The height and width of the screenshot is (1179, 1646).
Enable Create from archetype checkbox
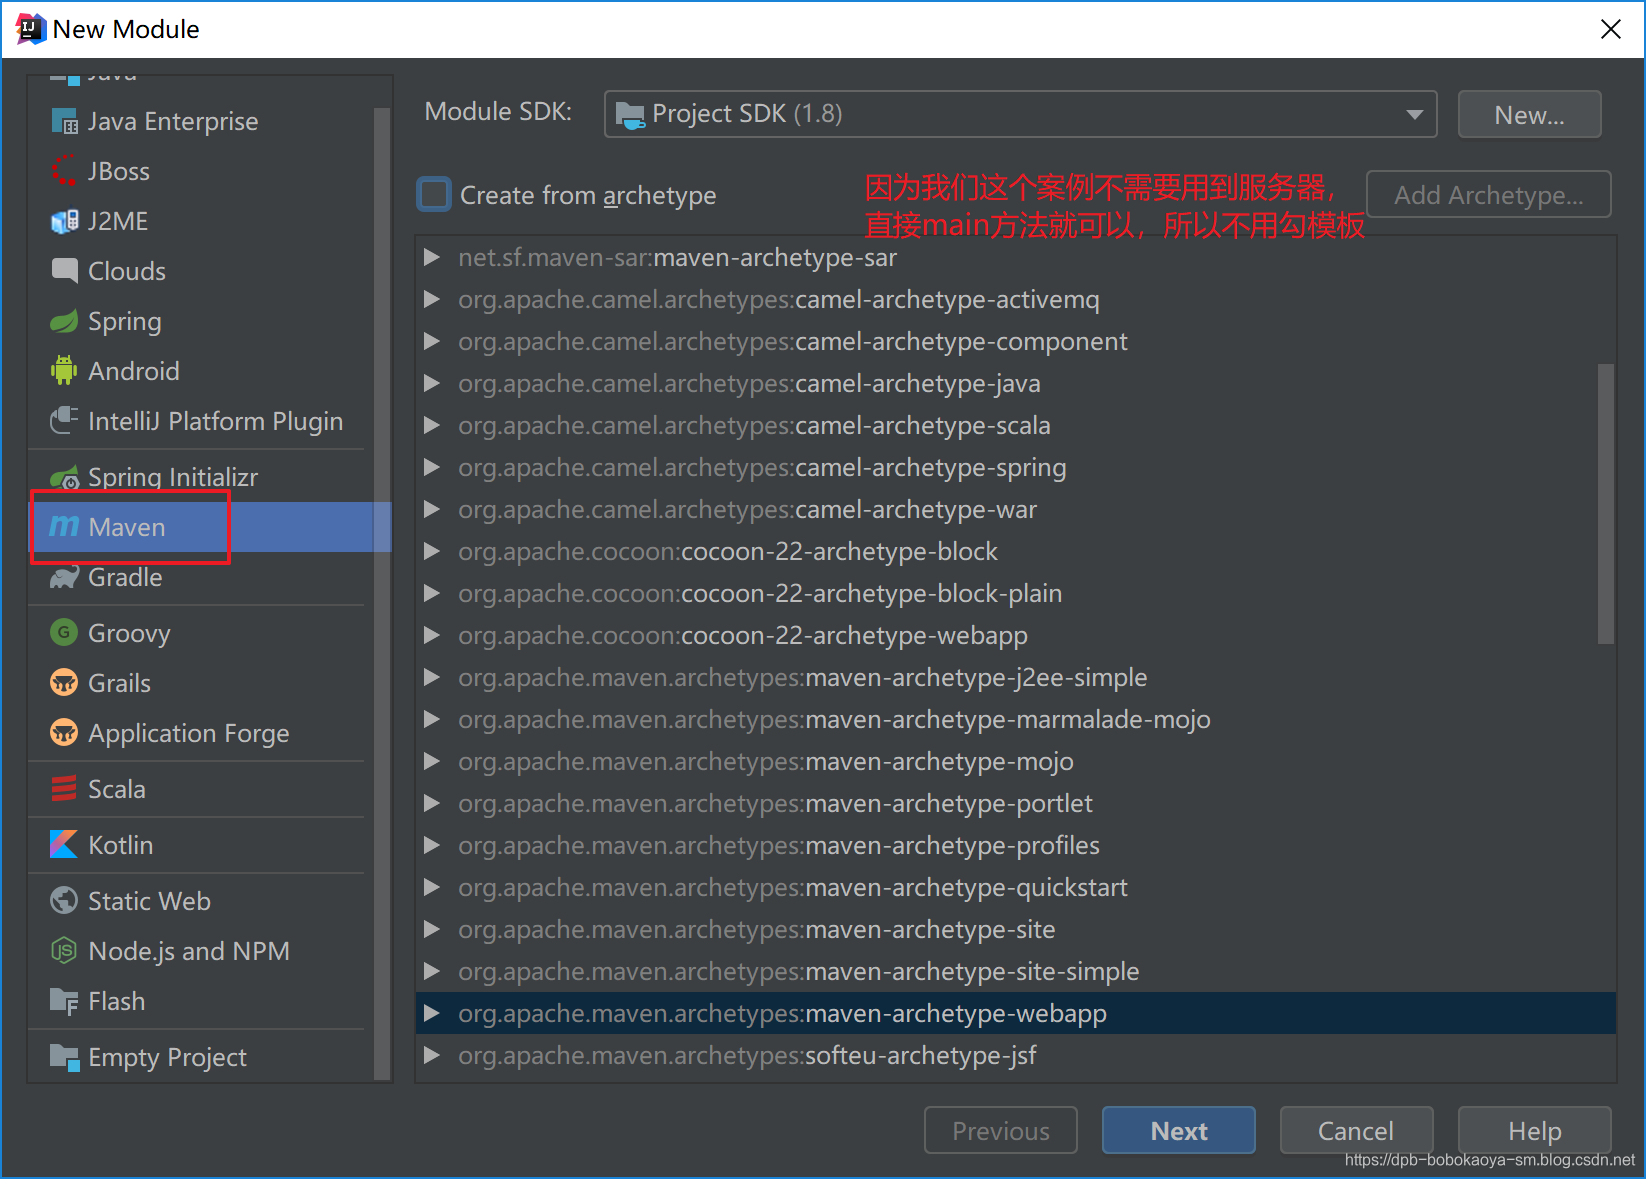pos(434,194)
